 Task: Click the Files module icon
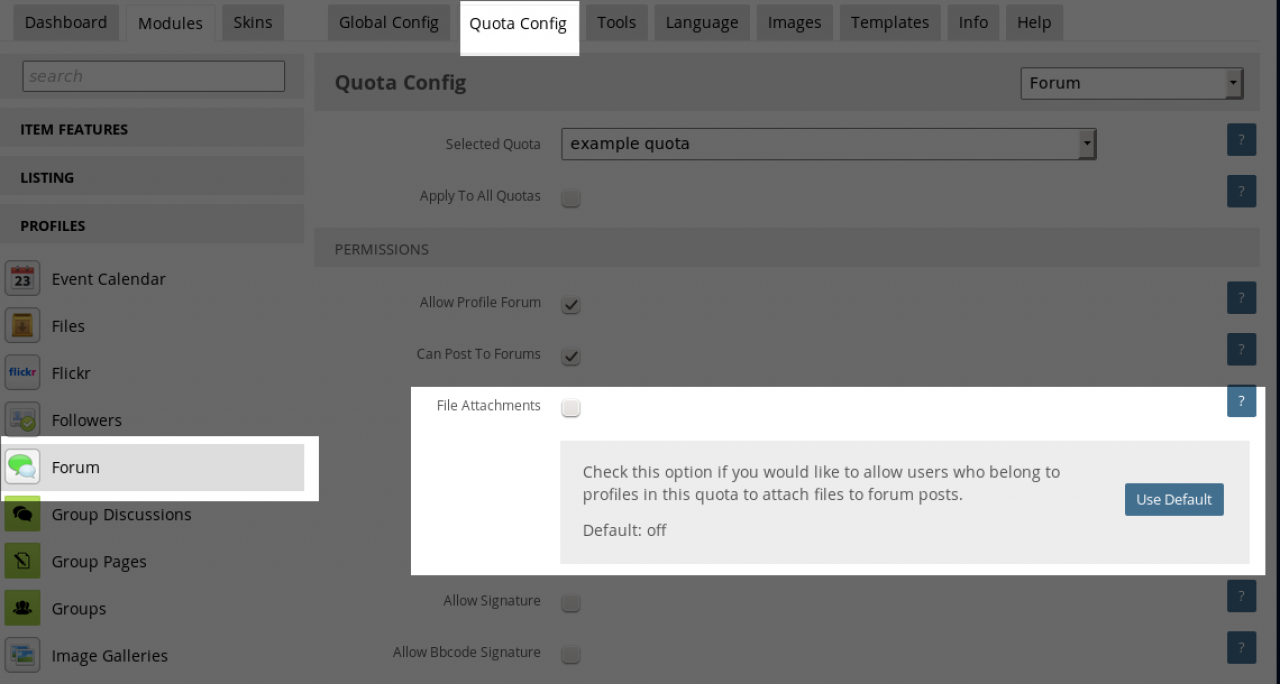coord(23,326)
